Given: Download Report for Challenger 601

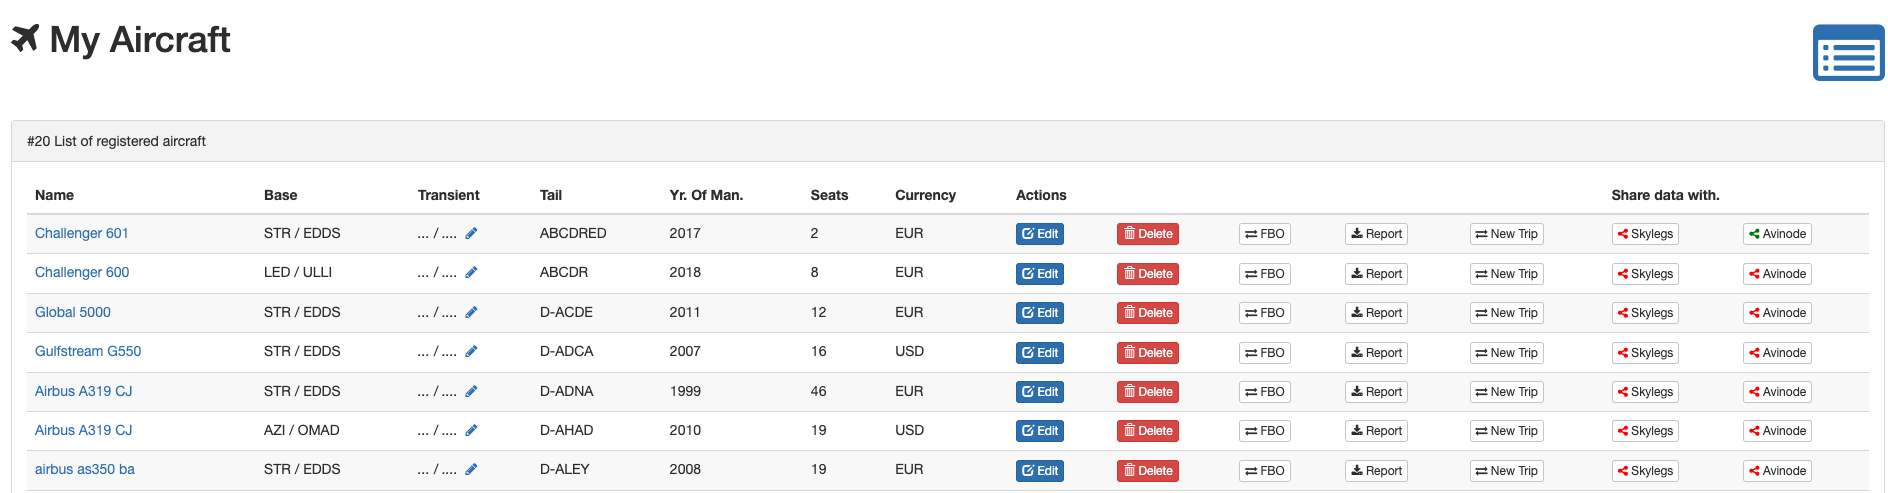Looking at the screenshot, I should (x=1376, y=234).
